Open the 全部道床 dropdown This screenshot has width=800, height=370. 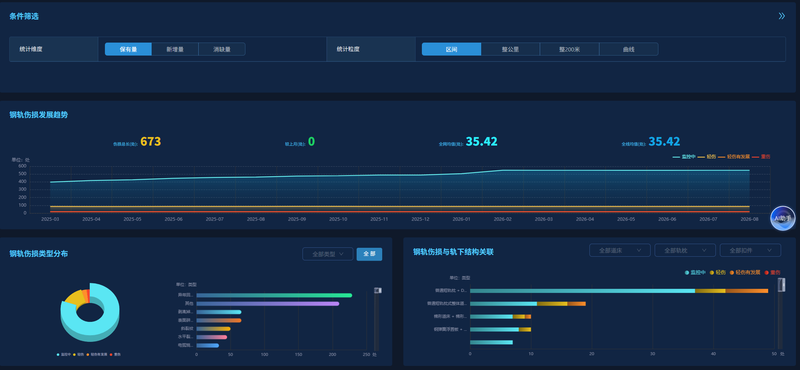pos(619,250)
